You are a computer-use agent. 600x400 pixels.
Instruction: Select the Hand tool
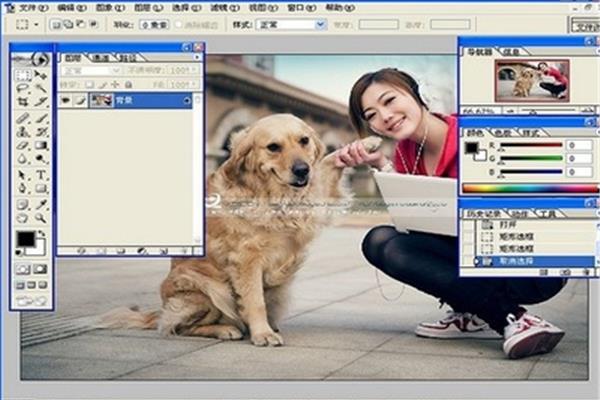point(23,218)
